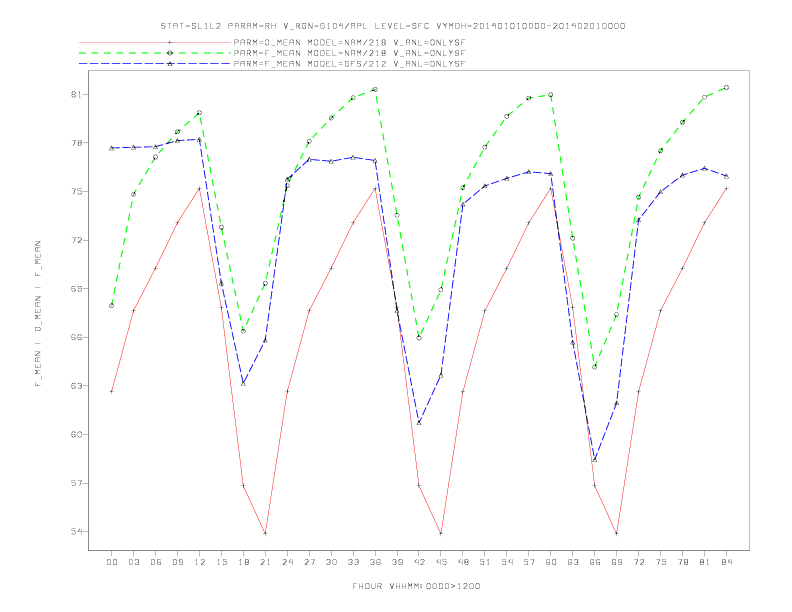Click x-axis forecast hour label 63

573,562
